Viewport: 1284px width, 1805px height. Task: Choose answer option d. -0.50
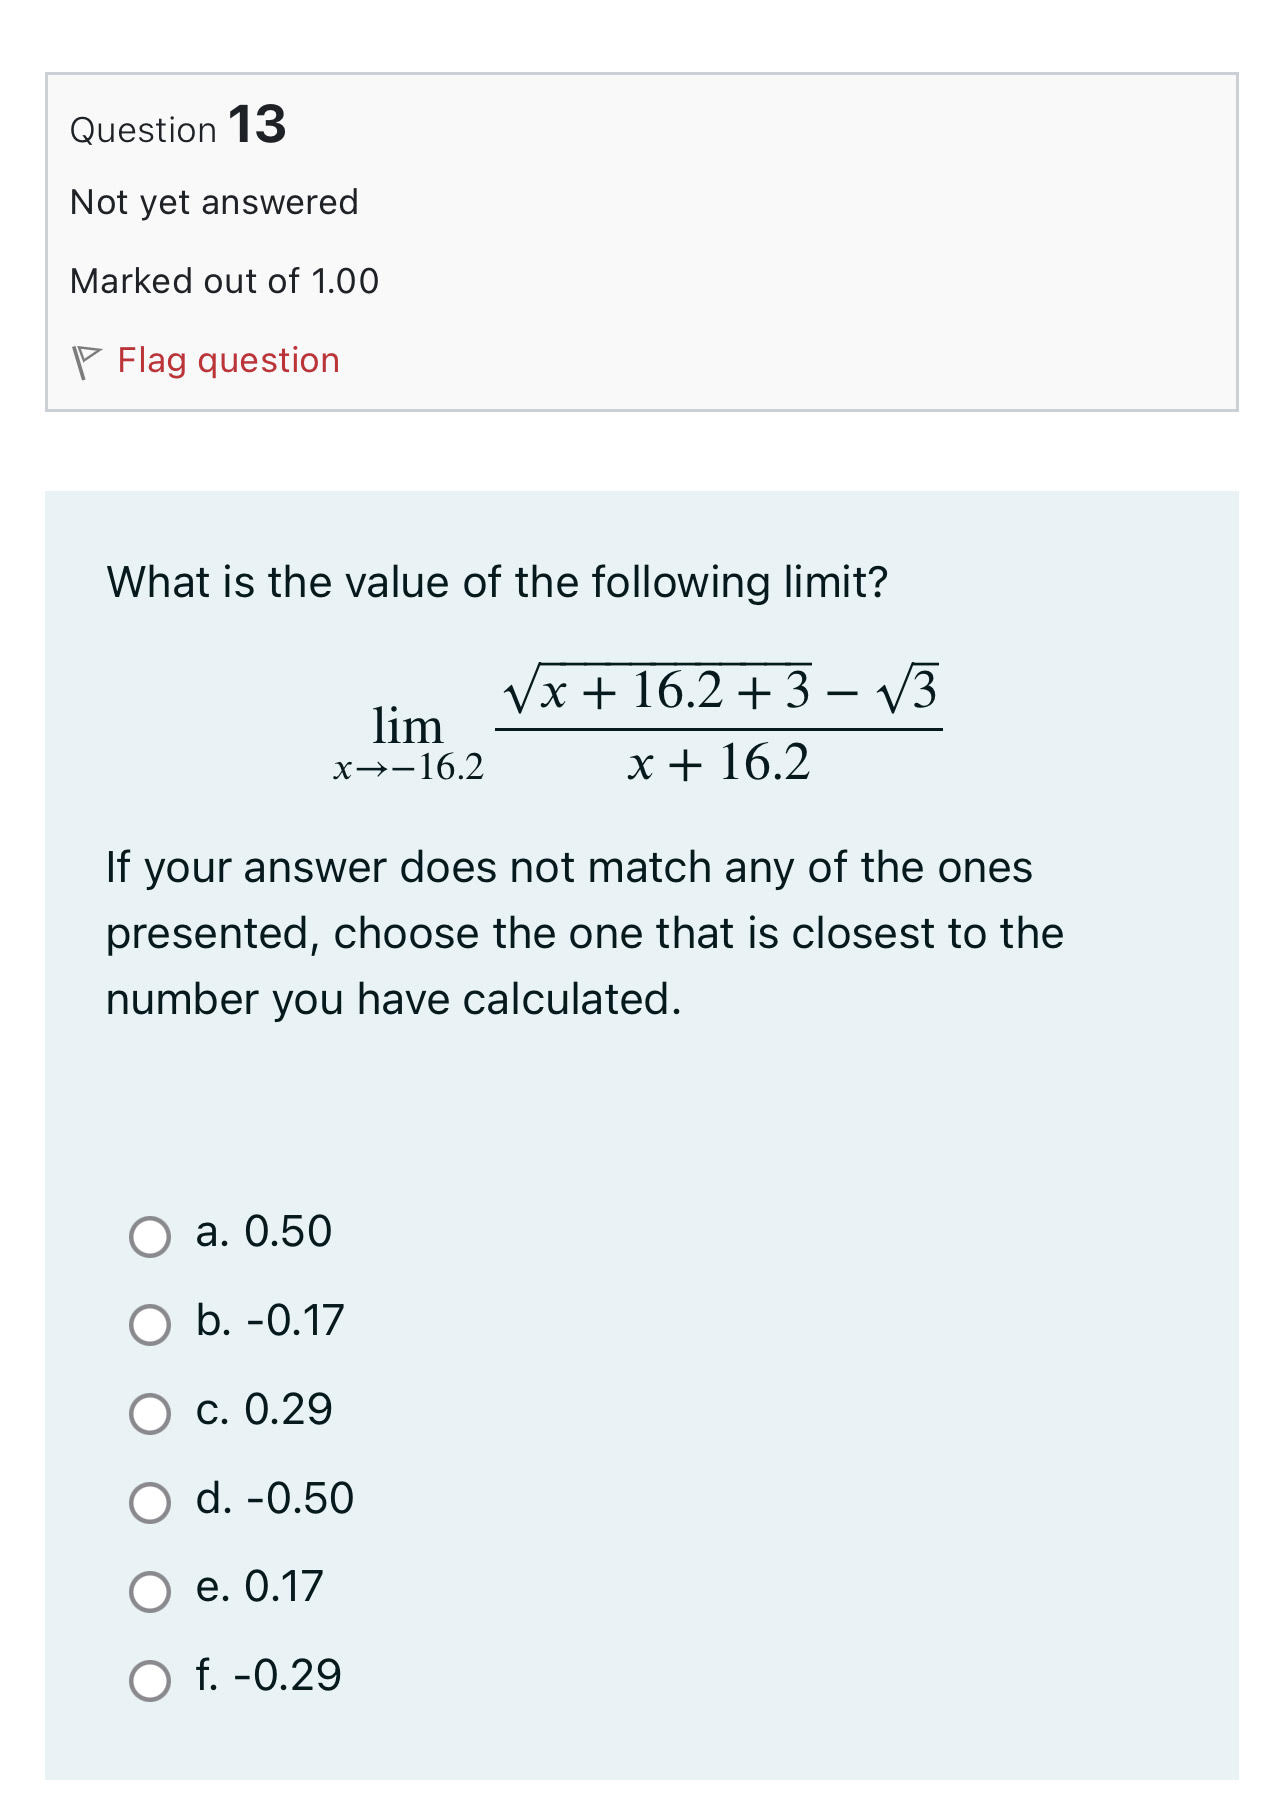click(150, 1499)
